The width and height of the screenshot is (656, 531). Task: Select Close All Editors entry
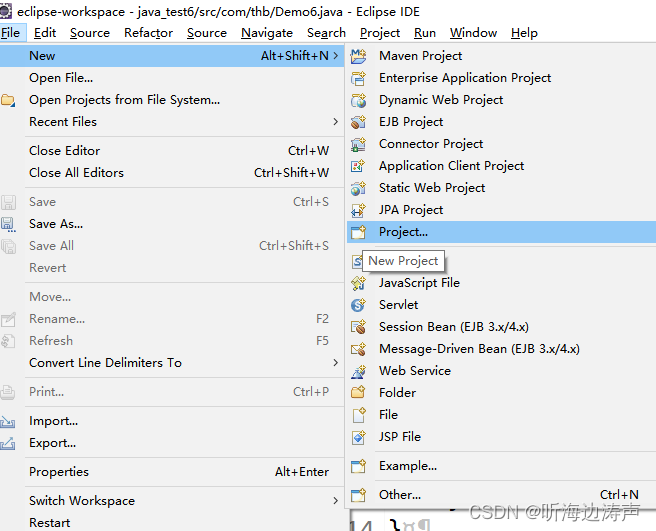pos(172,173)
